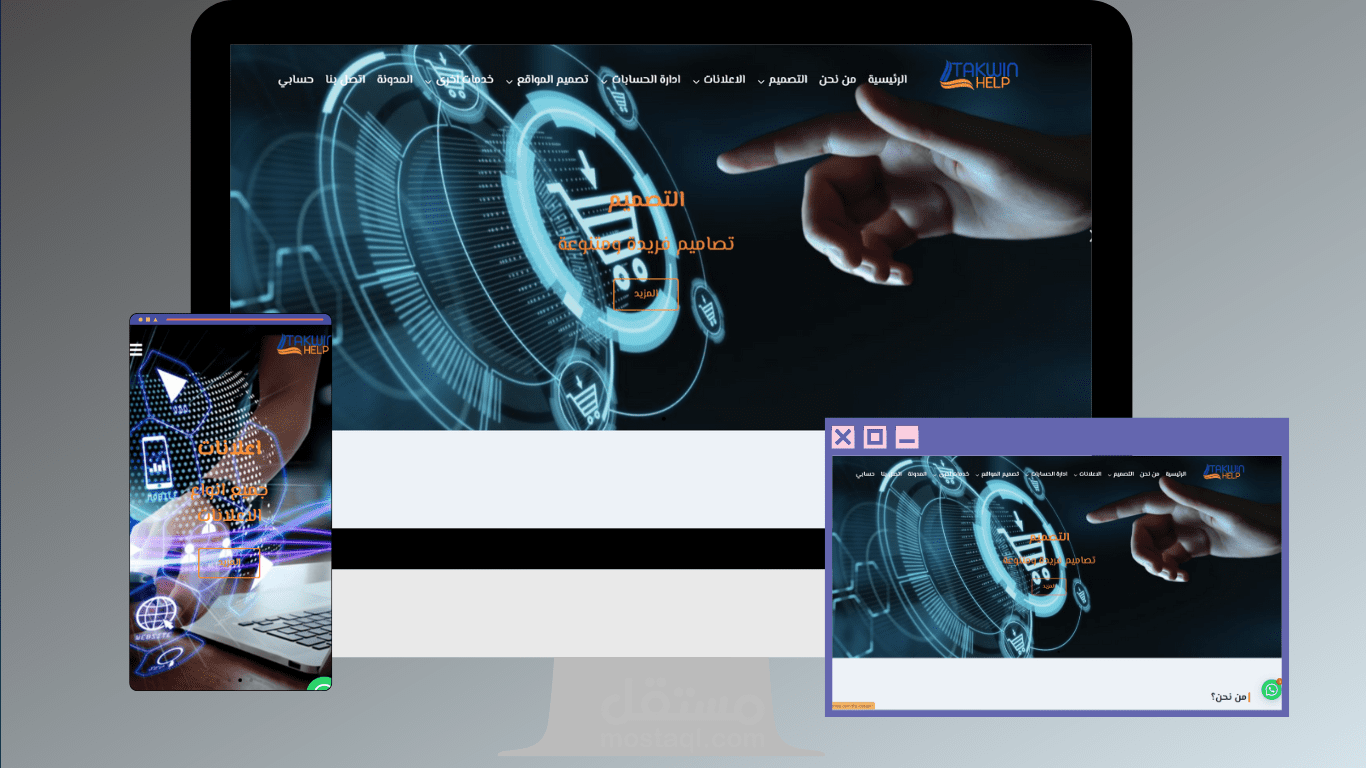This screenshot has height=768, width=1366.
Task: Select التصميم menu item on the monitor
Action: 788,79
